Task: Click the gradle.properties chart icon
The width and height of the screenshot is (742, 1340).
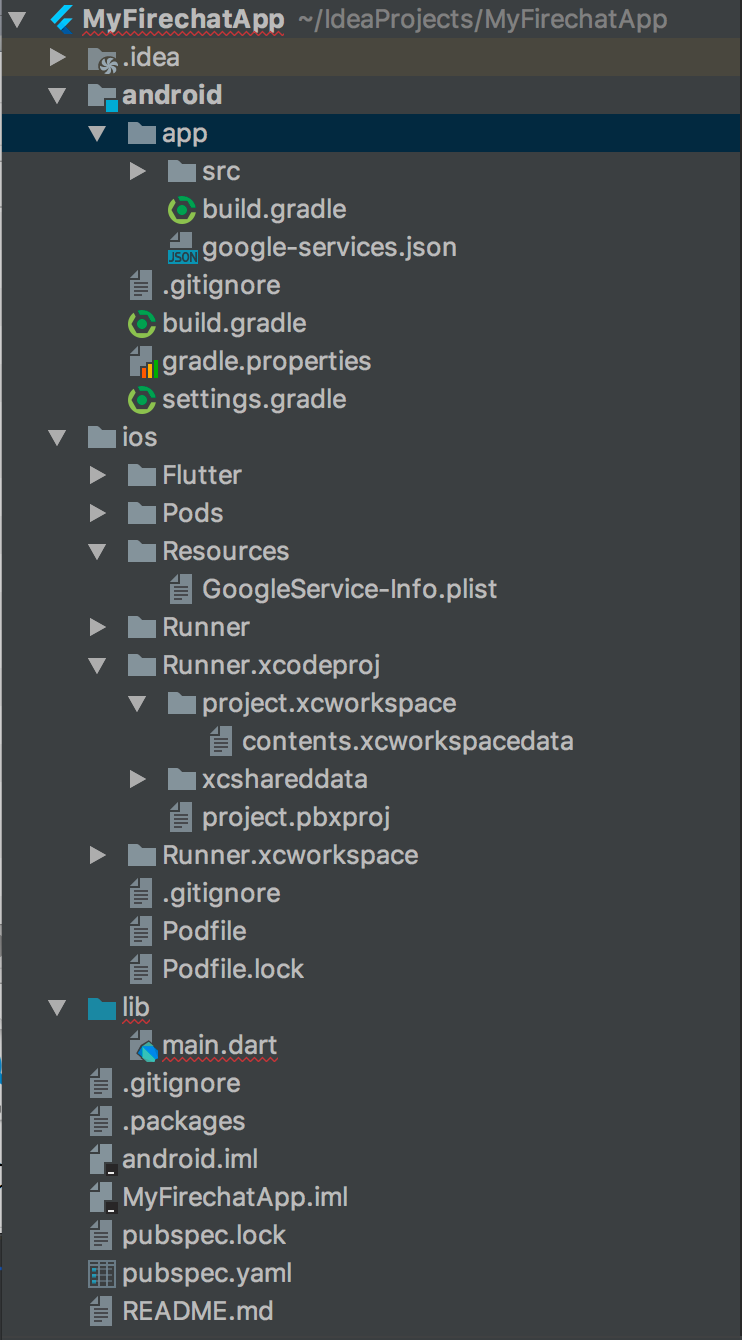Action: tap(142, 362)
